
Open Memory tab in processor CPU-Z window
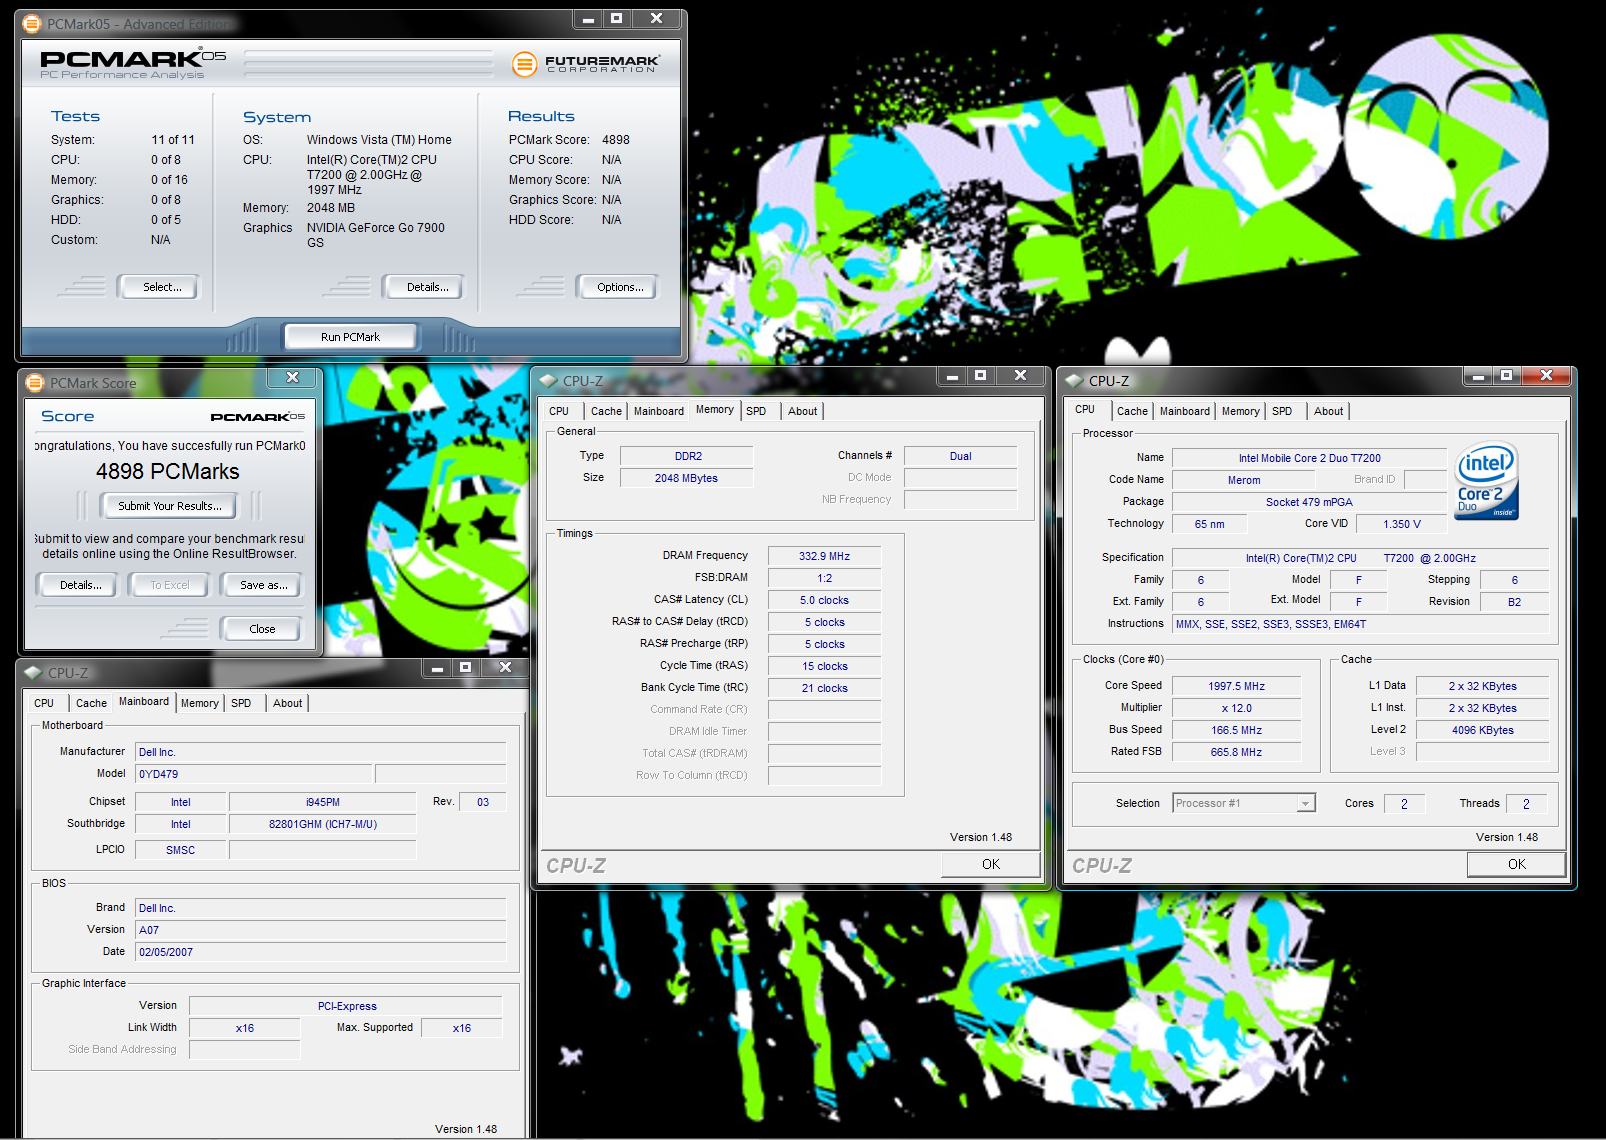1240,411
